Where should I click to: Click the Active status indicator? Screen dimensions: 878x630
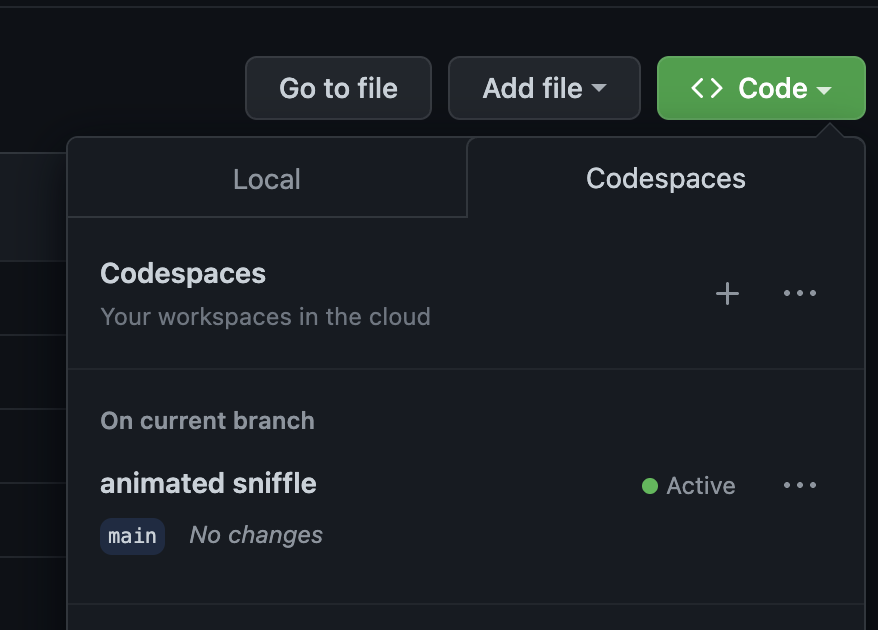(688, 486)
